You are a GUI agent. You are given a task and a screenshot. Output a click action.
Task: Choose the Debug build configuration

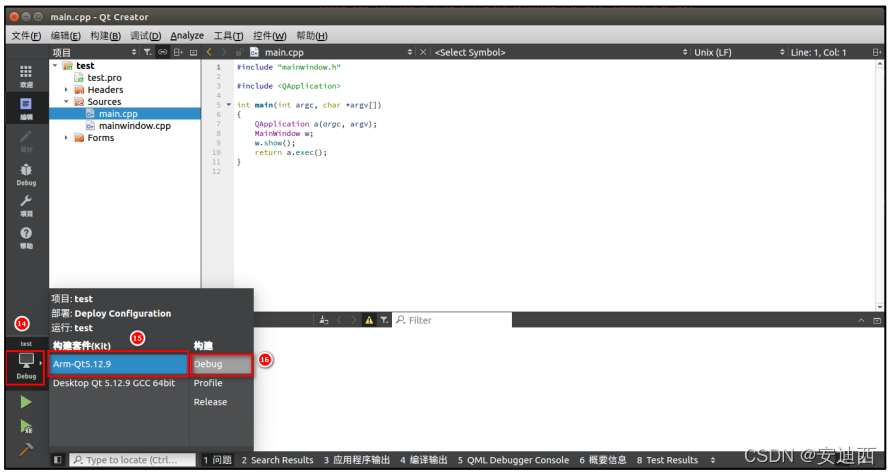(221, 364)
